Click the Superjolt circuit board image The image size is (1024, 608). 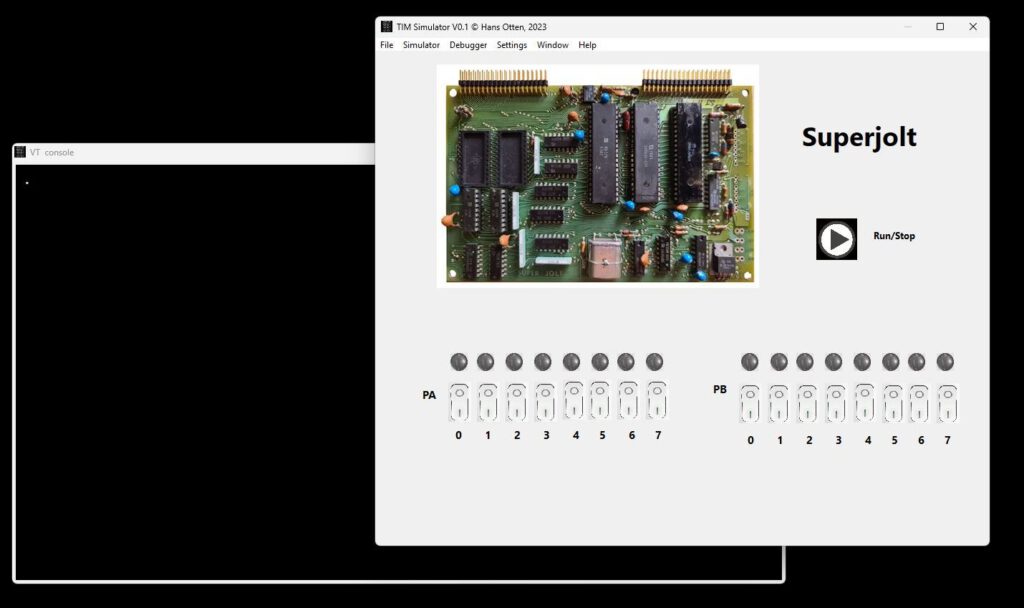[x=598, y=176]
